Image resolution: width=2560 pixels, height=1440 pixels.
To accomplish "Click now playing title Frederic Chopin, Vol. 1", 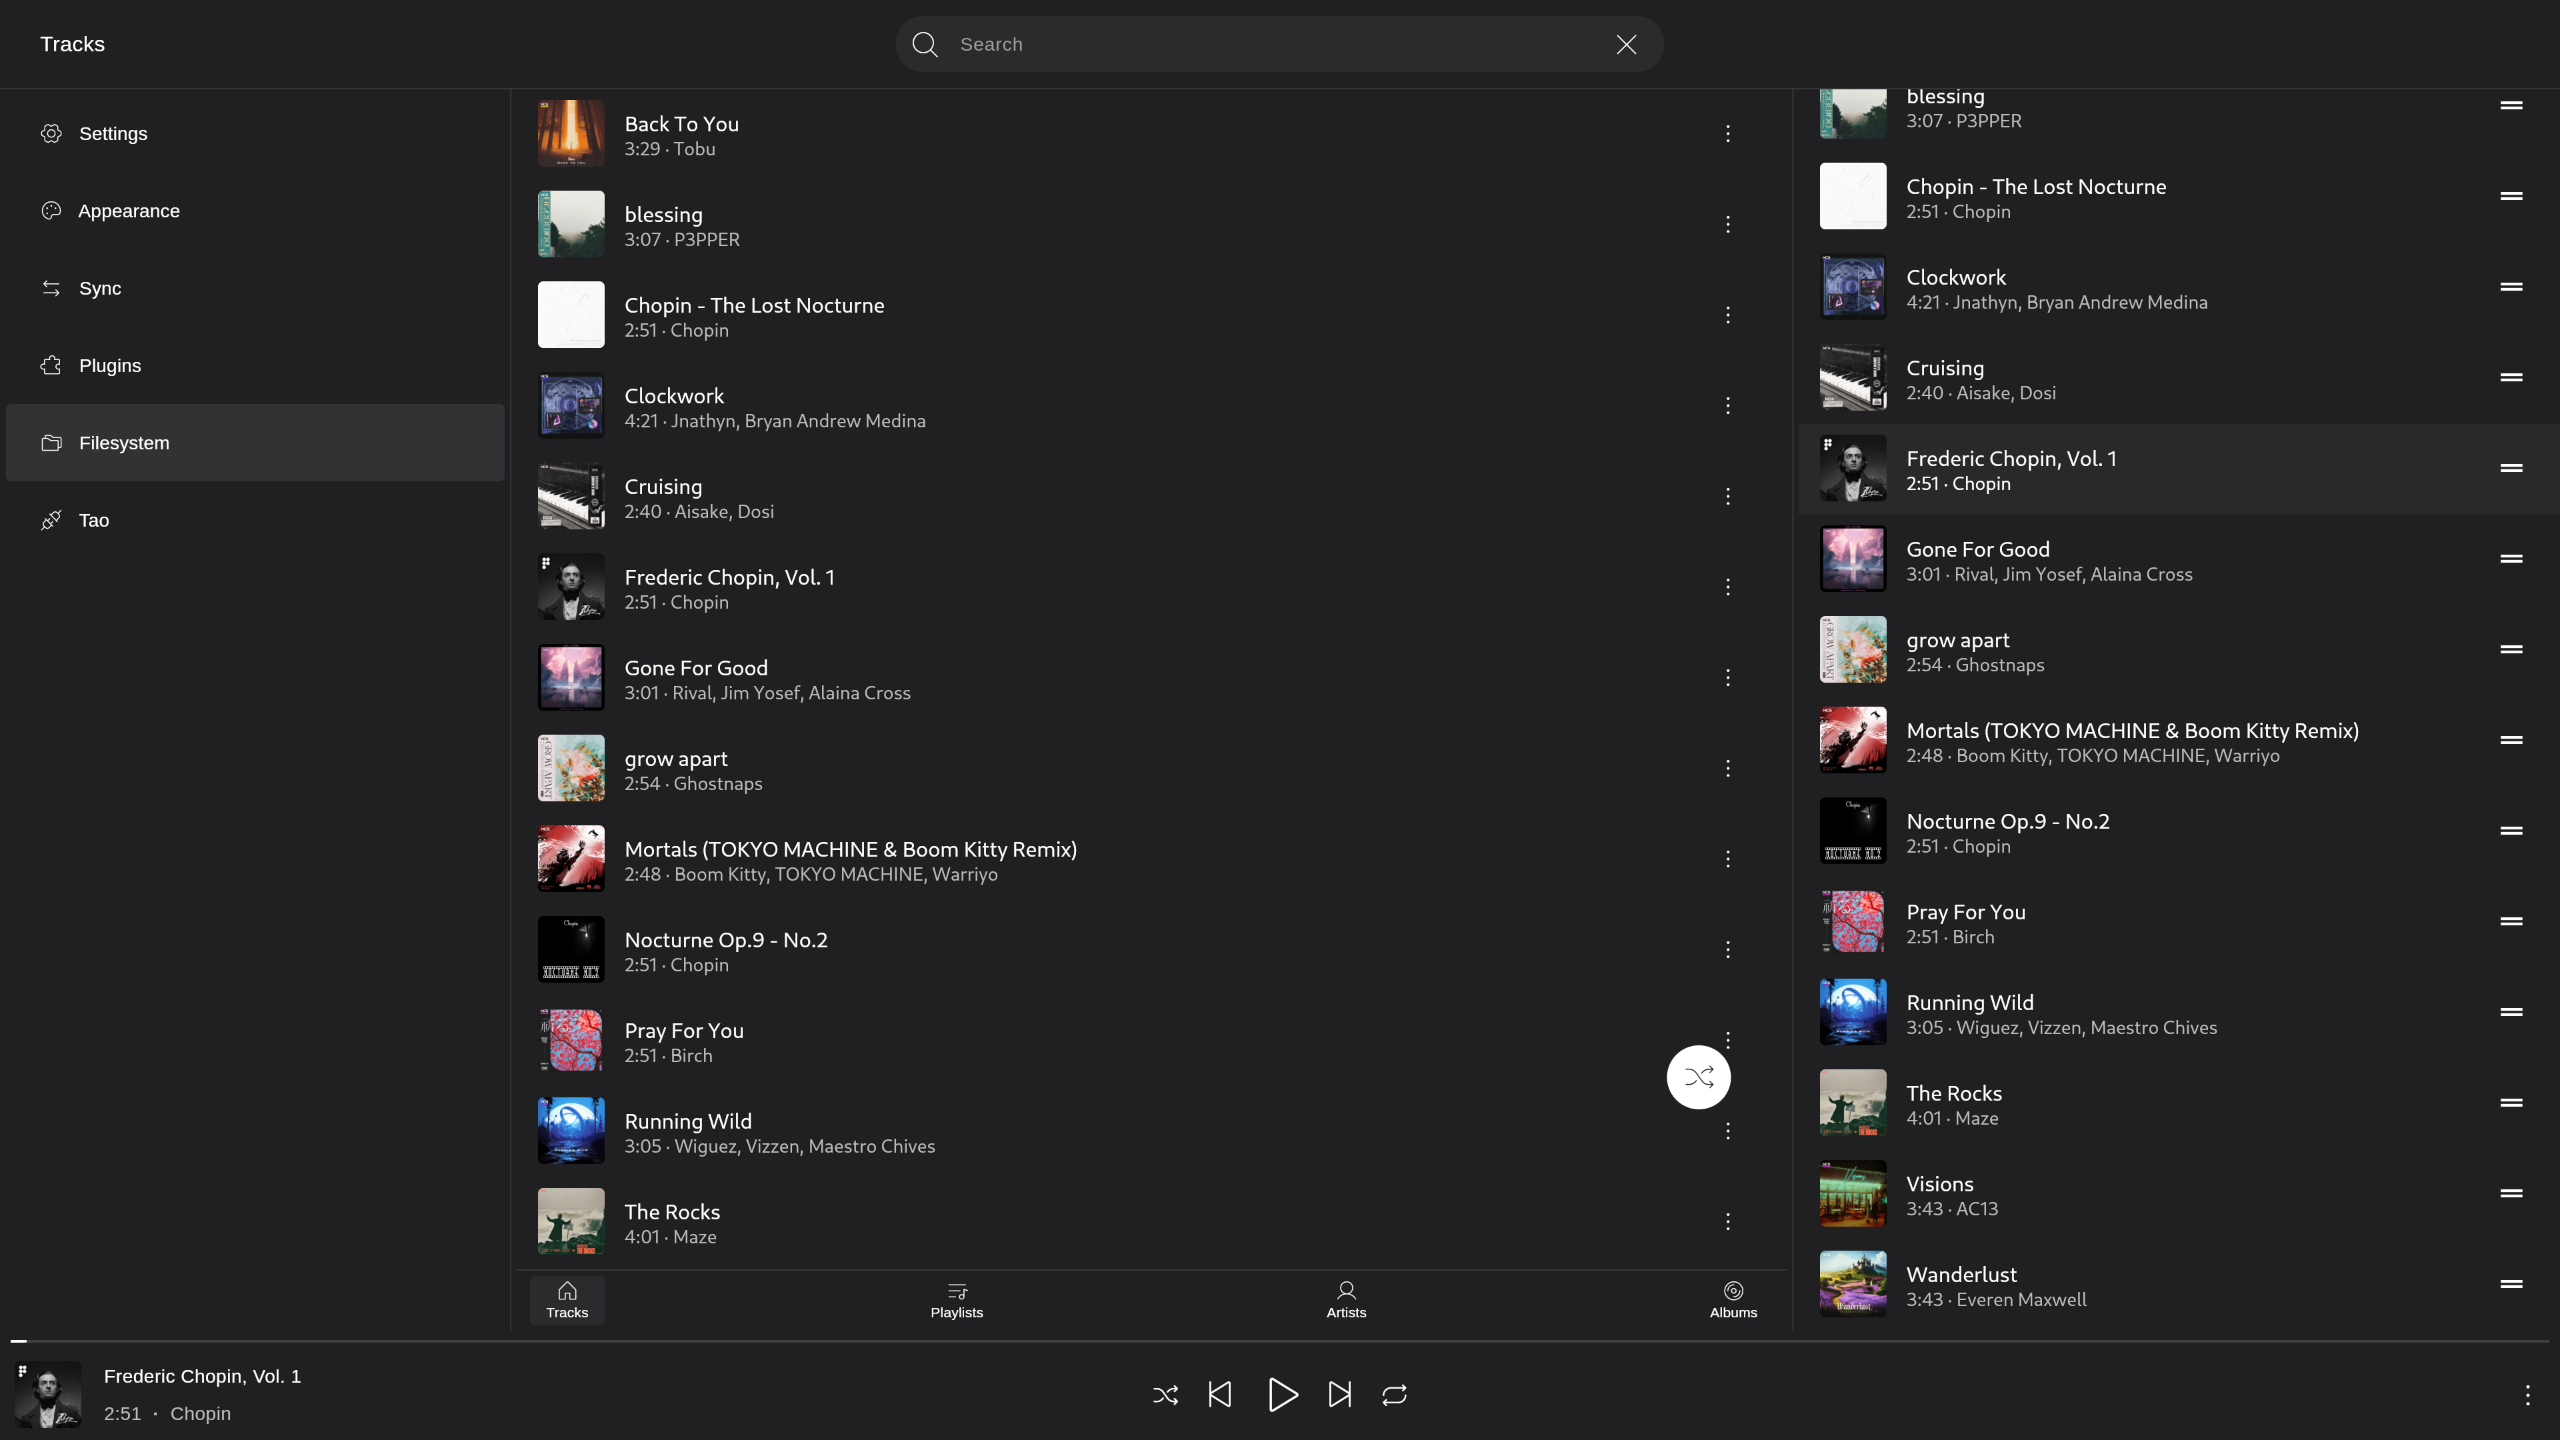I will point(202,1377).
